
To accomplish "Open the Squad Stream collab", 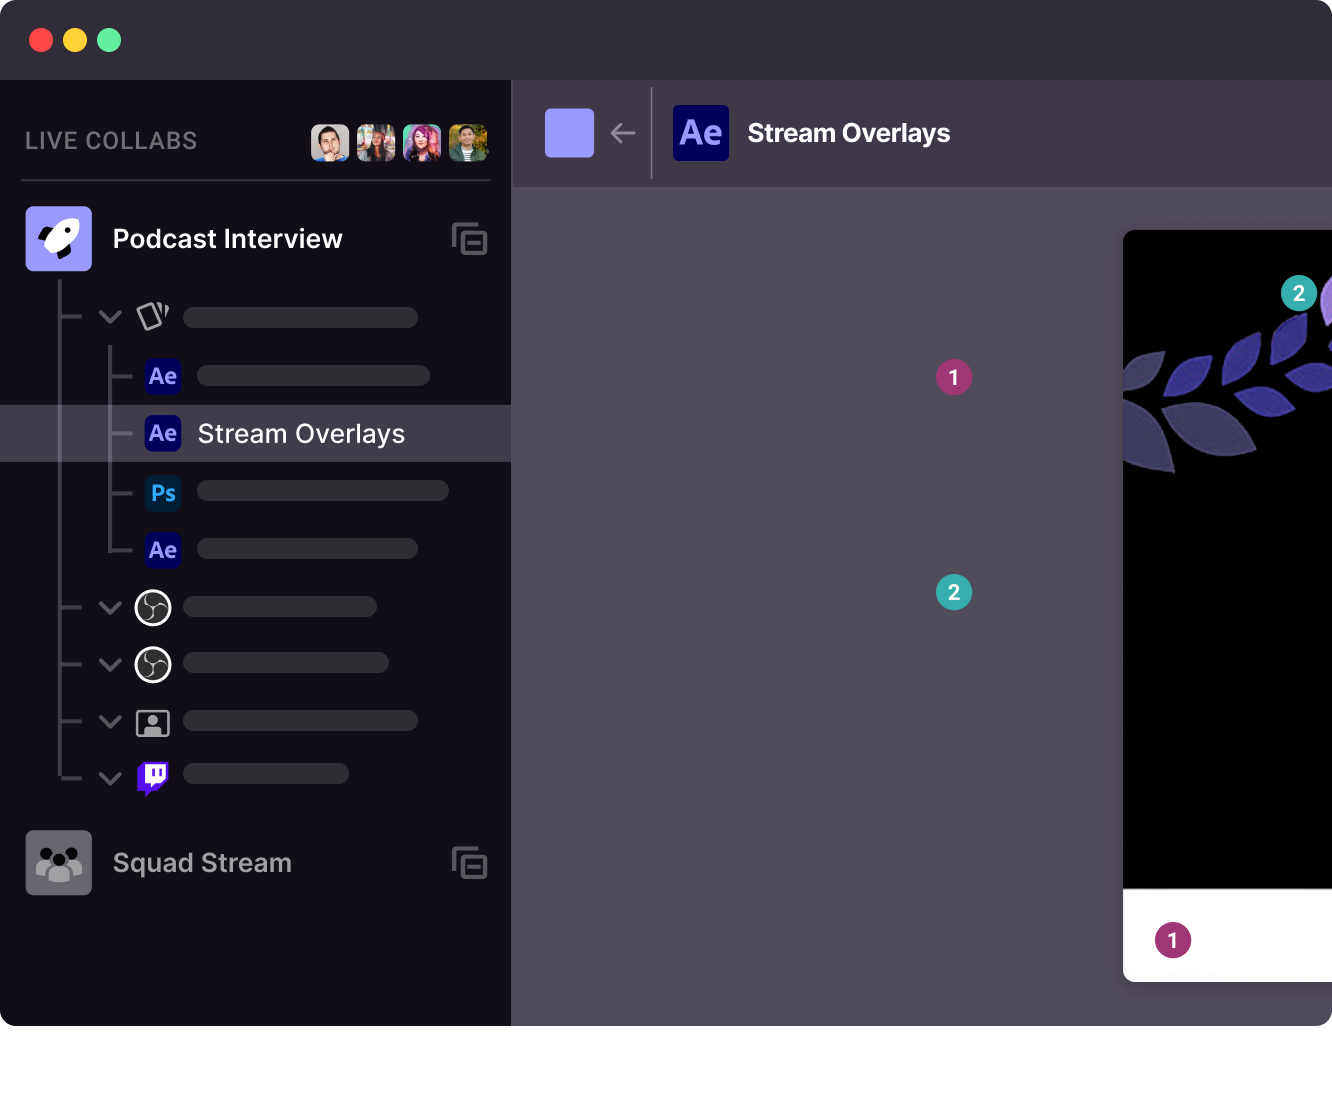I will point(202,863).
